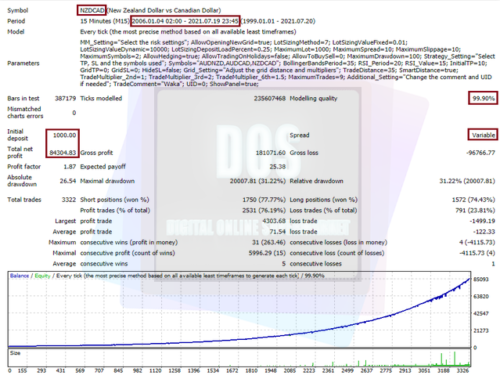Image resolution: width=500 pixels, height=379 pixels.
Task: Click the Parameters row label
Action: [23, 63]
